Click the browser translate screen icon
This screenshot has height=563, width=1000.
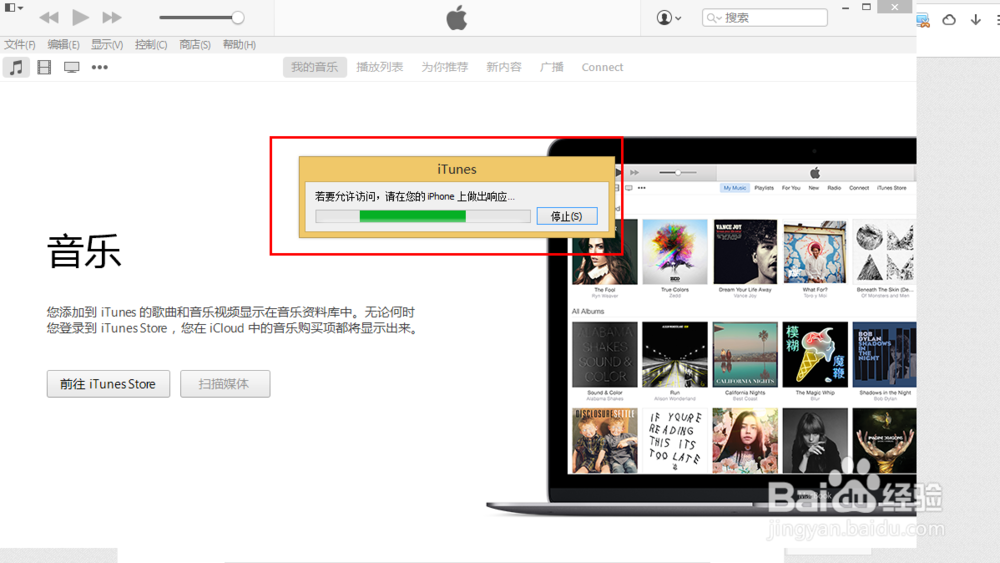tap(923, 20)
